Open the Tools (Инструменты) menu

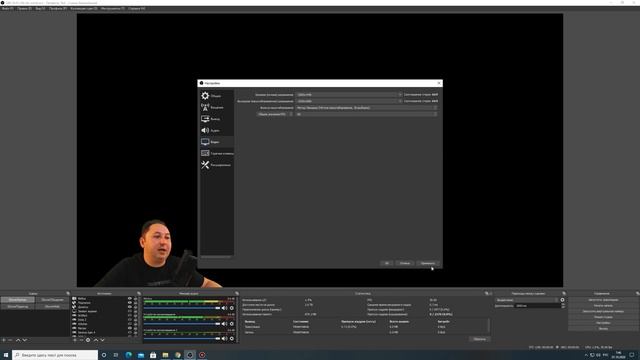pos(113,8)
